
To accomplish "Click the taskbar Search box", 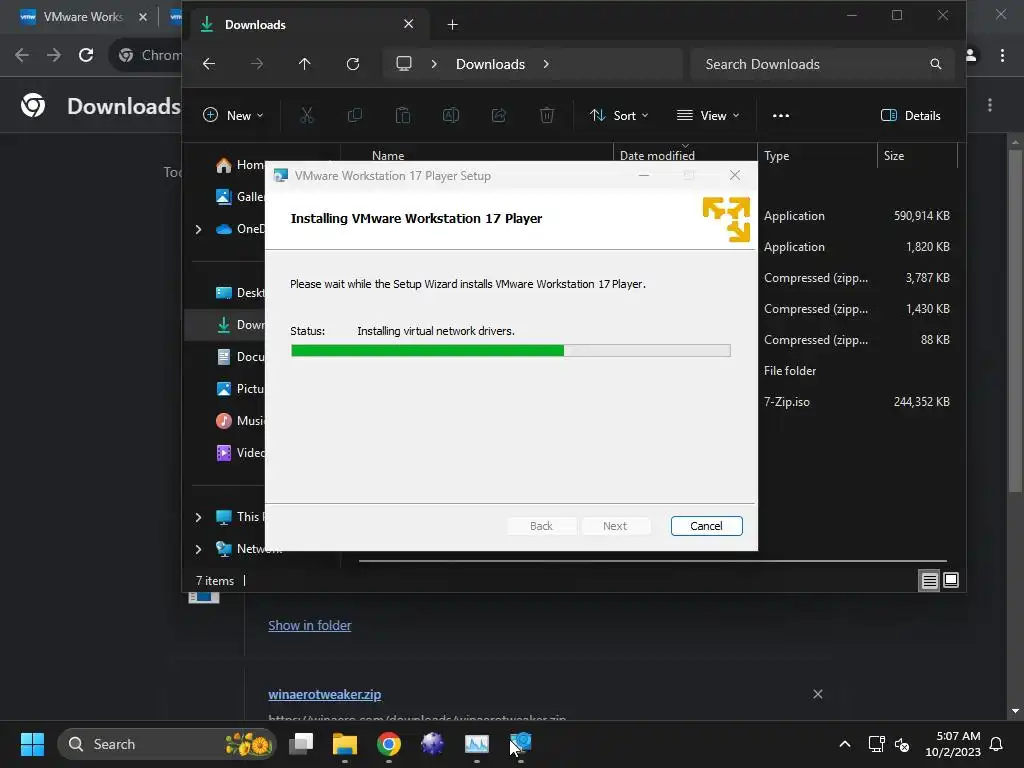I will point(167,744).
